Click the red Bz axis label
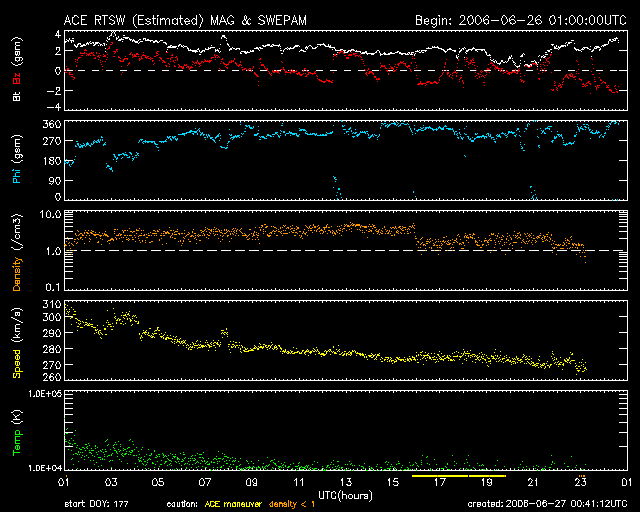The height and width of the screenshot is (512, 640). coord(17,78)
